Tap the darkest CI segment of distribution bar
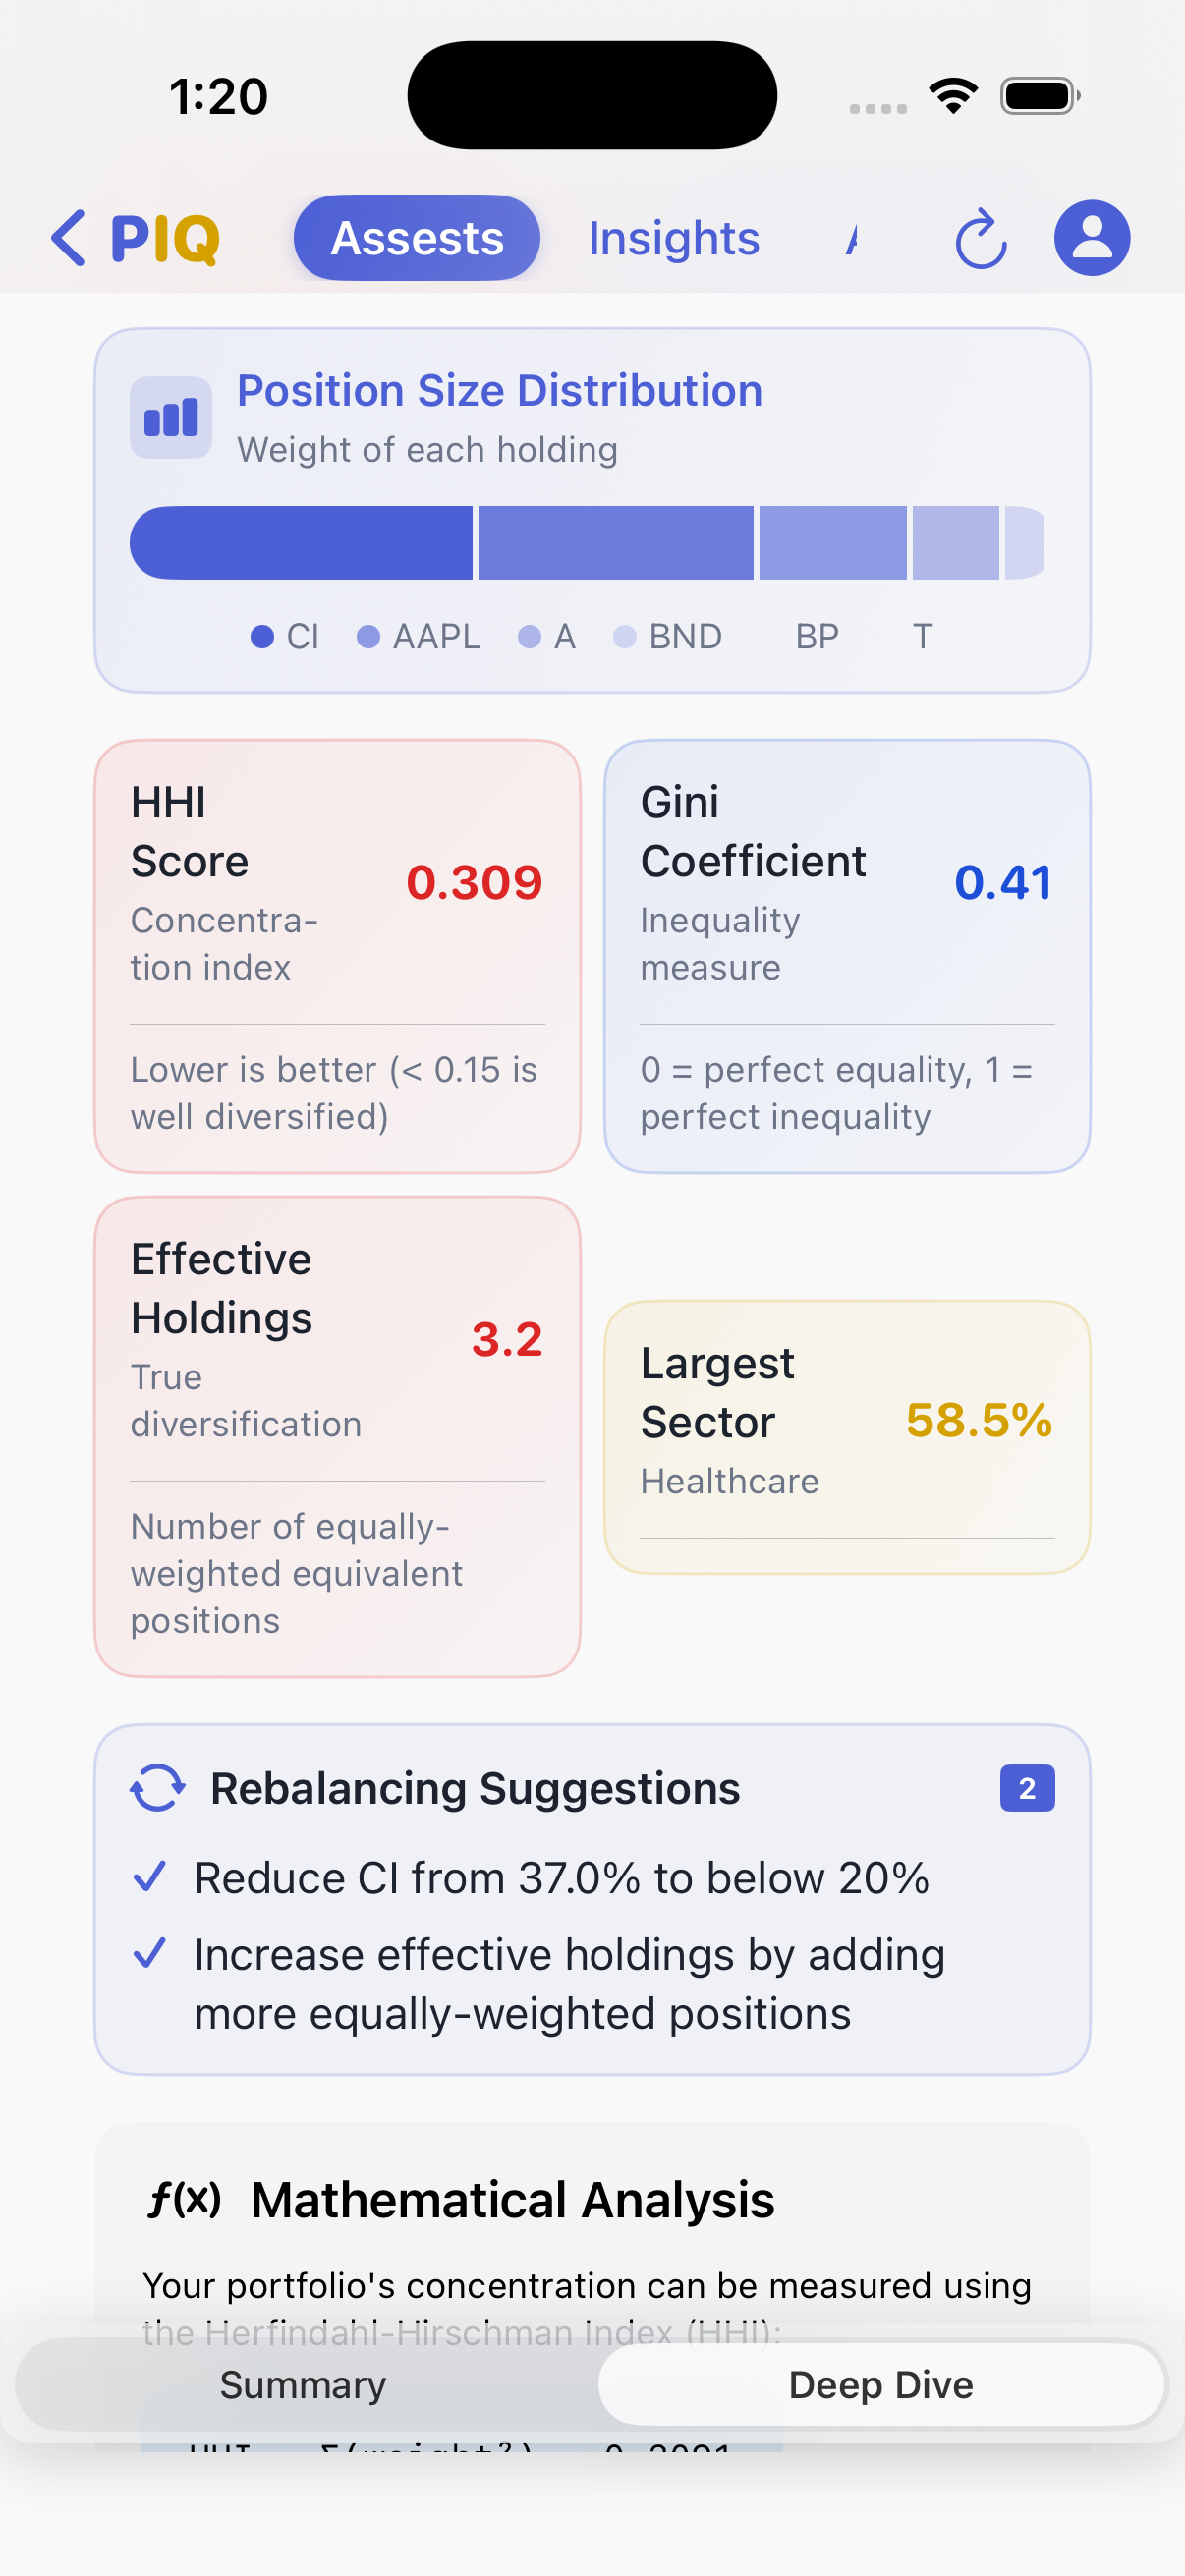1185x2576 pixels. click(x=301, y=543)
